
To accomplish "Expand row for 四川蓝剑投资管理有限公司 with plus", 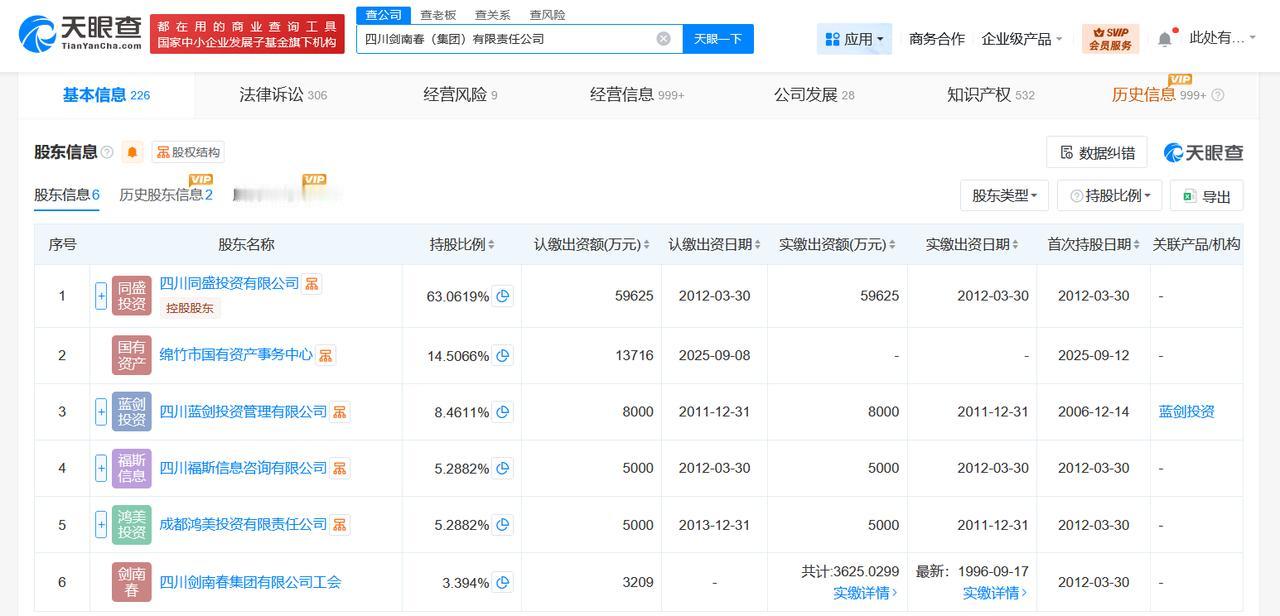I will point(101,412).
